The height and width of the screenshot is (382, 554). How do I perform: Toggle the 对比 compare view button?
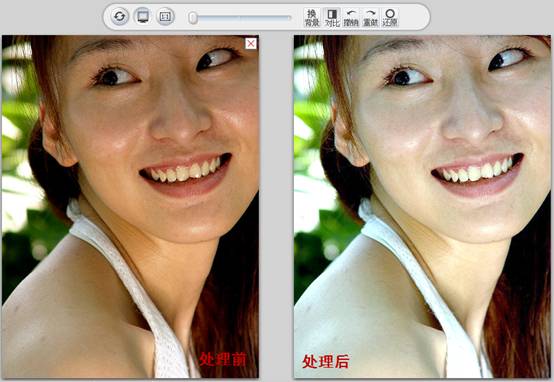tap(332, 18)
